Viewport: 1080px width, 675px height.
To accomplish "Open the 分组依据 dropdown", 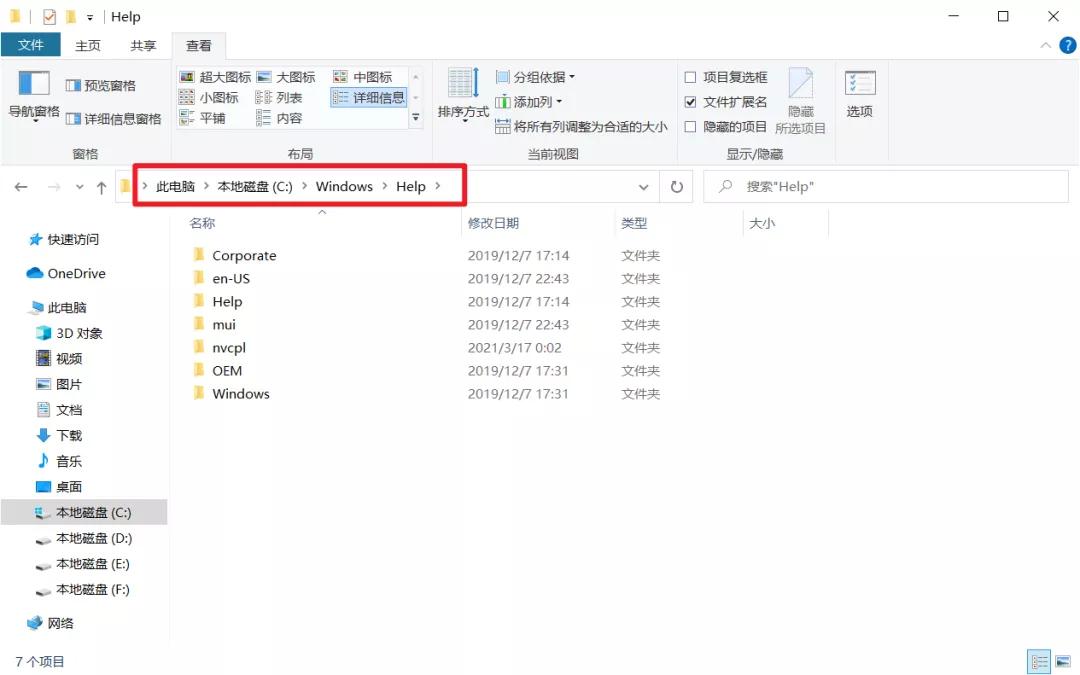I will 539,76.
